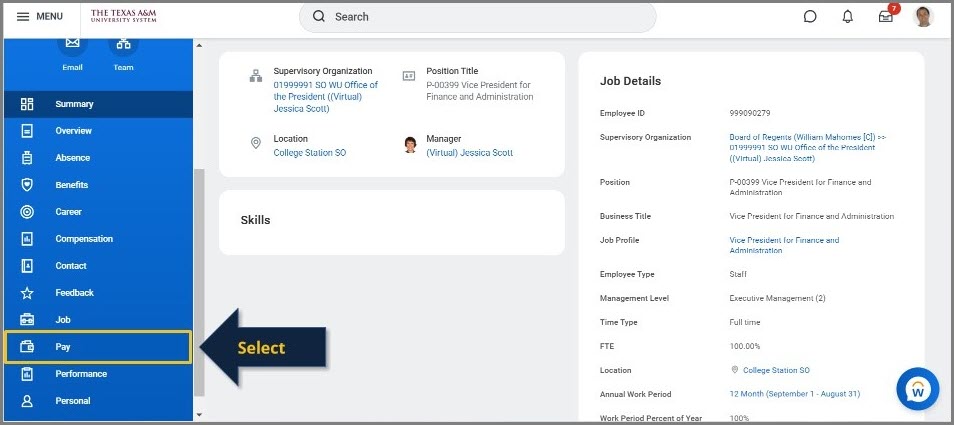Click the Texas A&M University System logo
954x425 pixels.
coord(124,17)
